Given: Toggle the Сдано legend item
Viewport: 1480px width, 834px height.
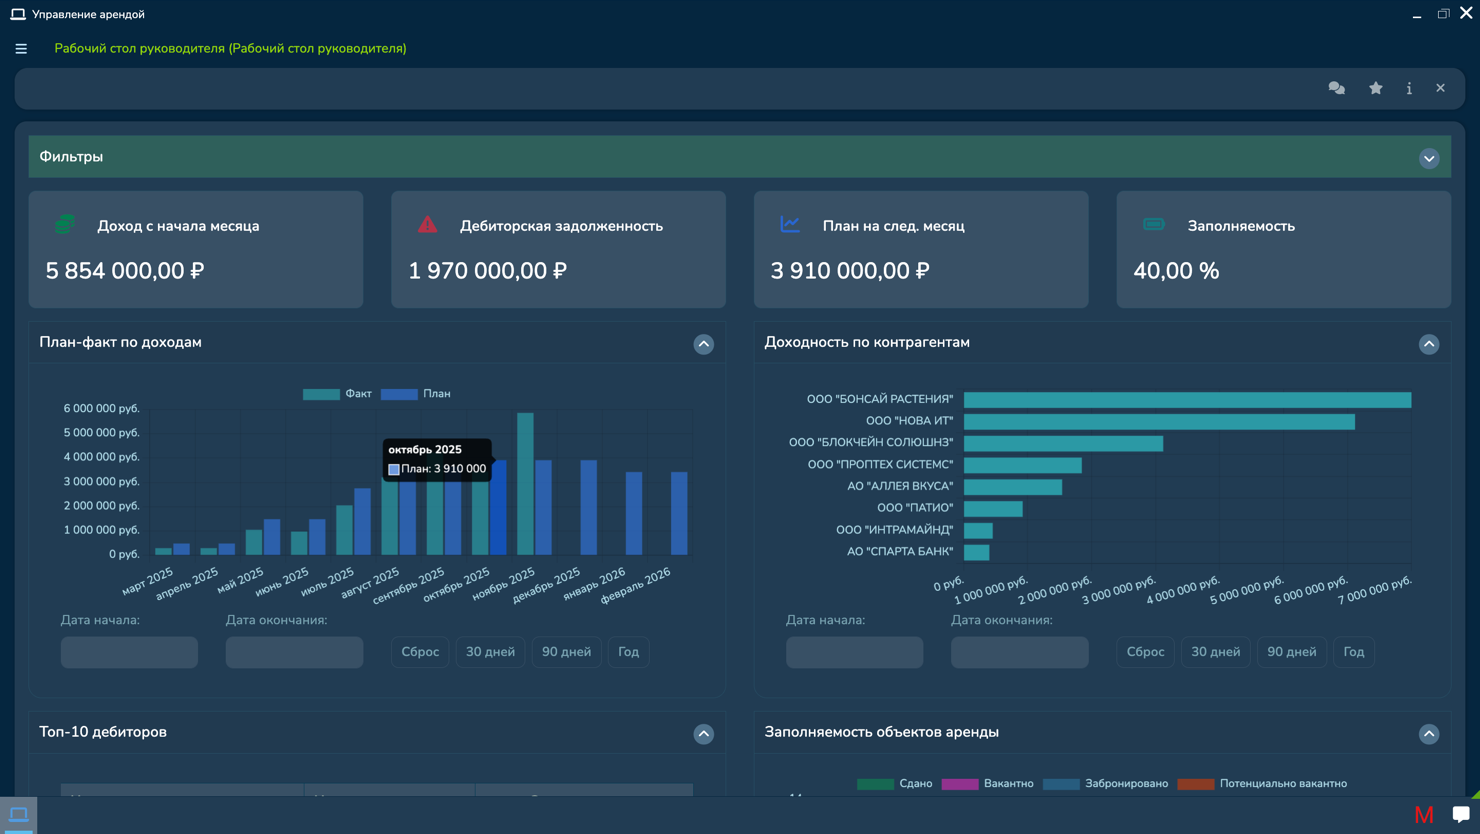Looking at the screenshot, I should pyautogui.click(x=894, y=784).
